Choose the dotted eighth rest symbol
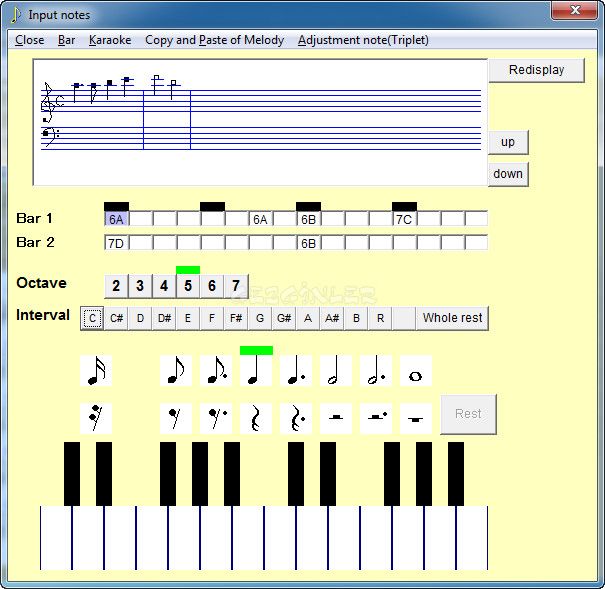605x589 pixels. (216, 418)
